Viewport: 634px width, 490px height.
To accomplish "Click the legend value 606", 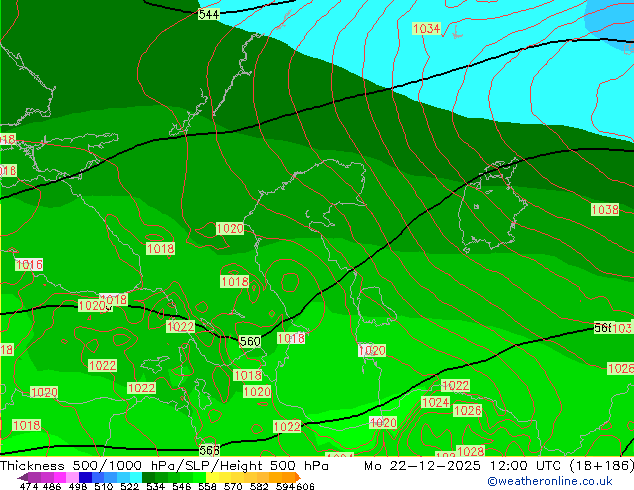I will pyautogui.click(x=305, y=486).
